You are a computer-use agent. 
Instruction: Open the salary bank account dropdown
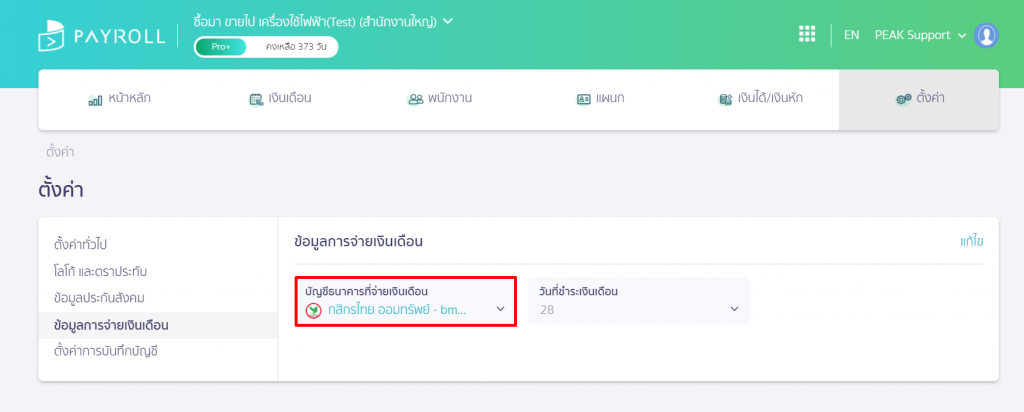(x=406, y=301)
